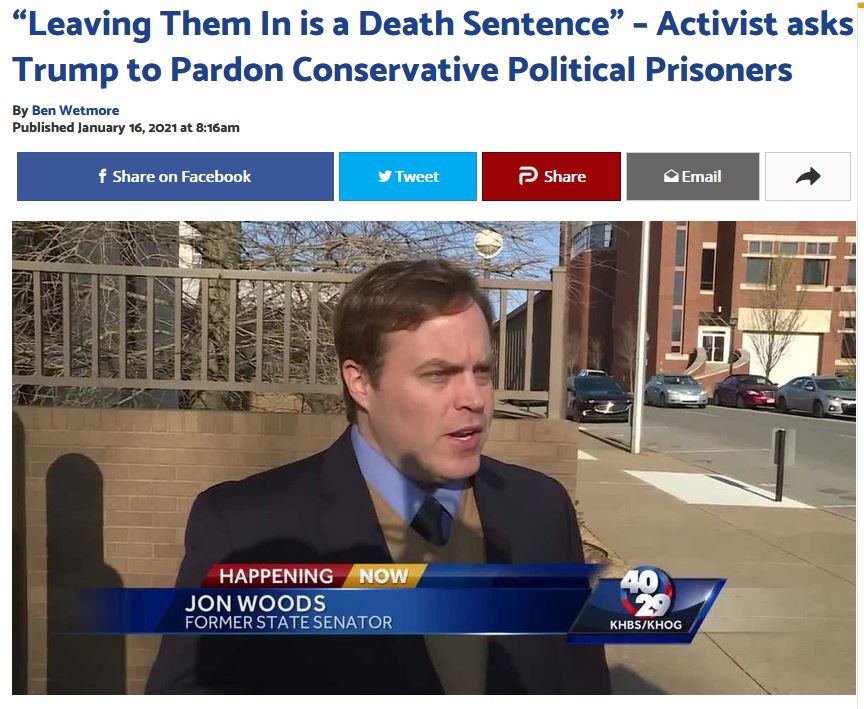This screenshot has width=864, height=709.
Task: Select the Tweet button label
Action: coord(417,176)
